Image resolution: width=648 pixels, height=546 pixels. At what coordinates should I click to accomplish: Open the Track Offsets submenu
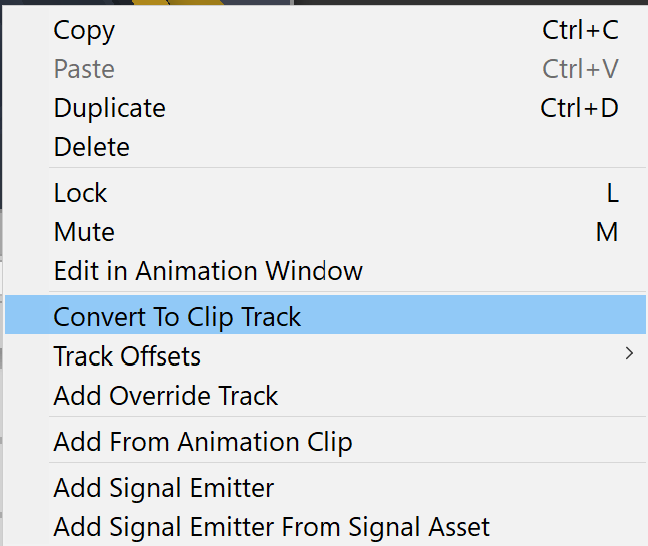pyautogui.click(x=127, y=356)
